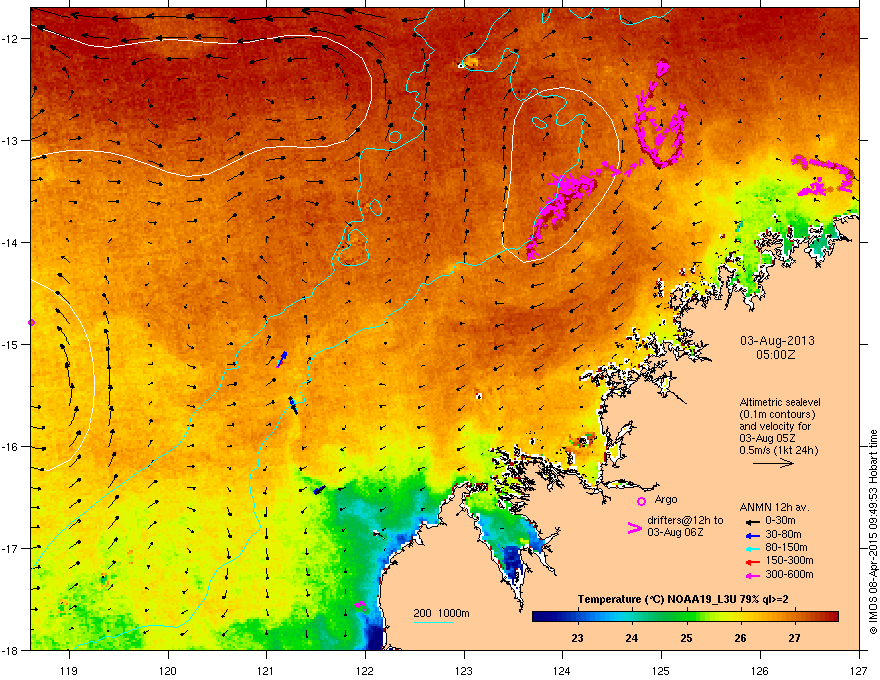Click the black 0-30m ANMN legend arrow
Image resolution: width=880 pixels, height=680 pixels.
[751, 521]
